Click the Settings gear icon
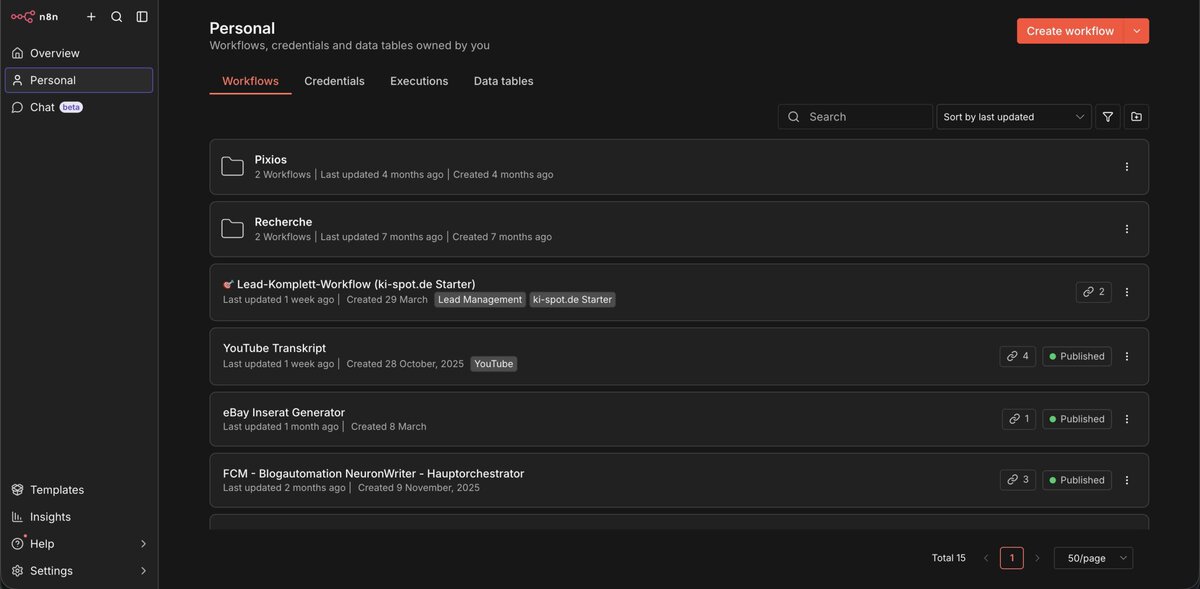 click(17, 571)
